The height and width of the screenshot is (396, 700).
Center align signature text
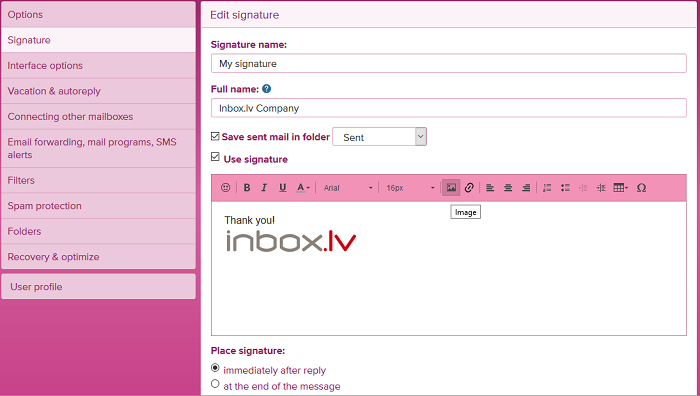[508, 188]
